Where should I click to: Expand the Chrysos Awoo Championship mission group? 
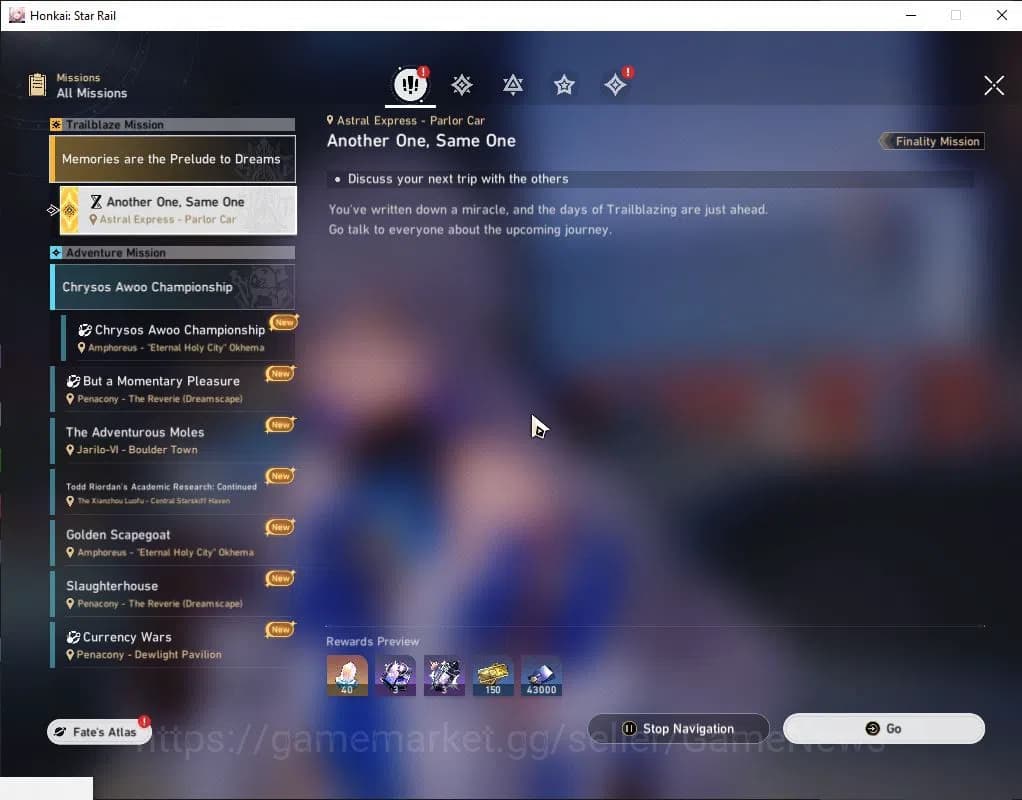click(173, 287)
